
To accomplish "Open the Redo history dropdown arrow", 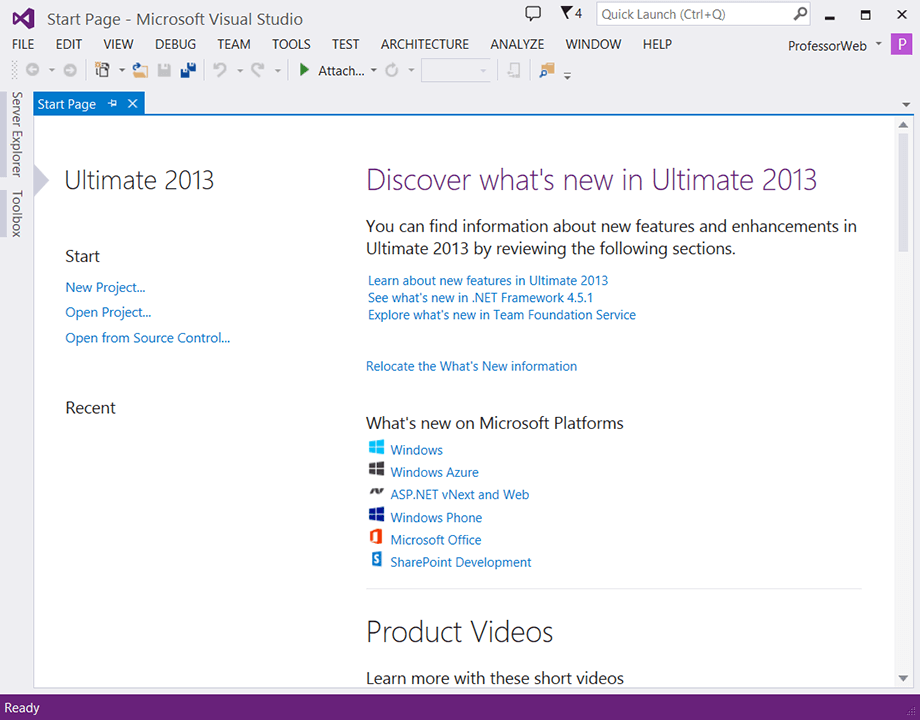I will [278, 70].
